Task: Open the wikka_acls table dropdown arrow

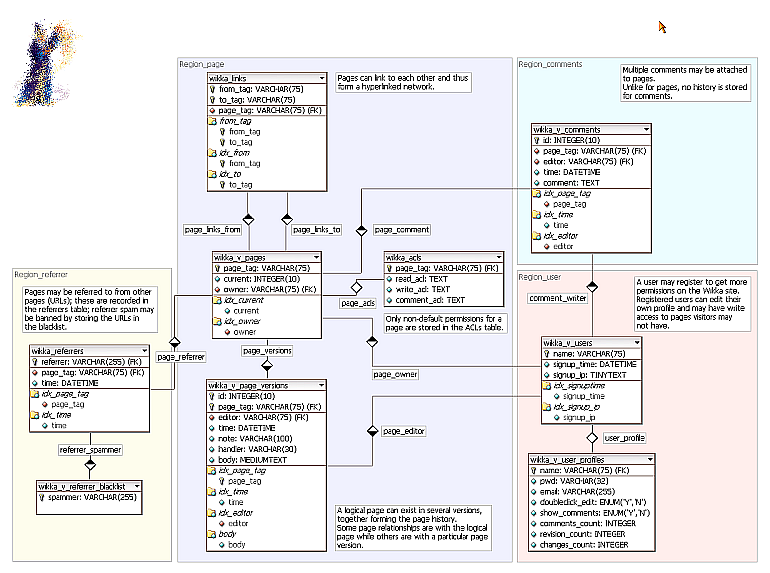Action: click(498, 257)
